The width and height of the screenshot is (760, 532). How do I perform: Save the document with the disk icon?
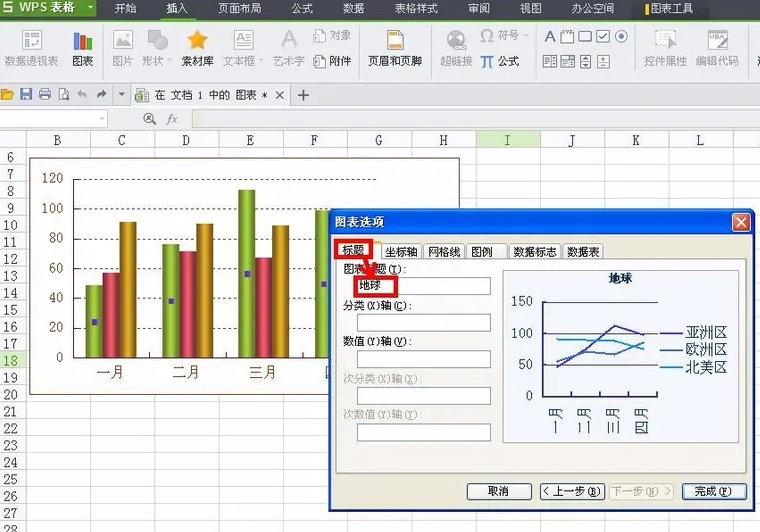point(26,94)
